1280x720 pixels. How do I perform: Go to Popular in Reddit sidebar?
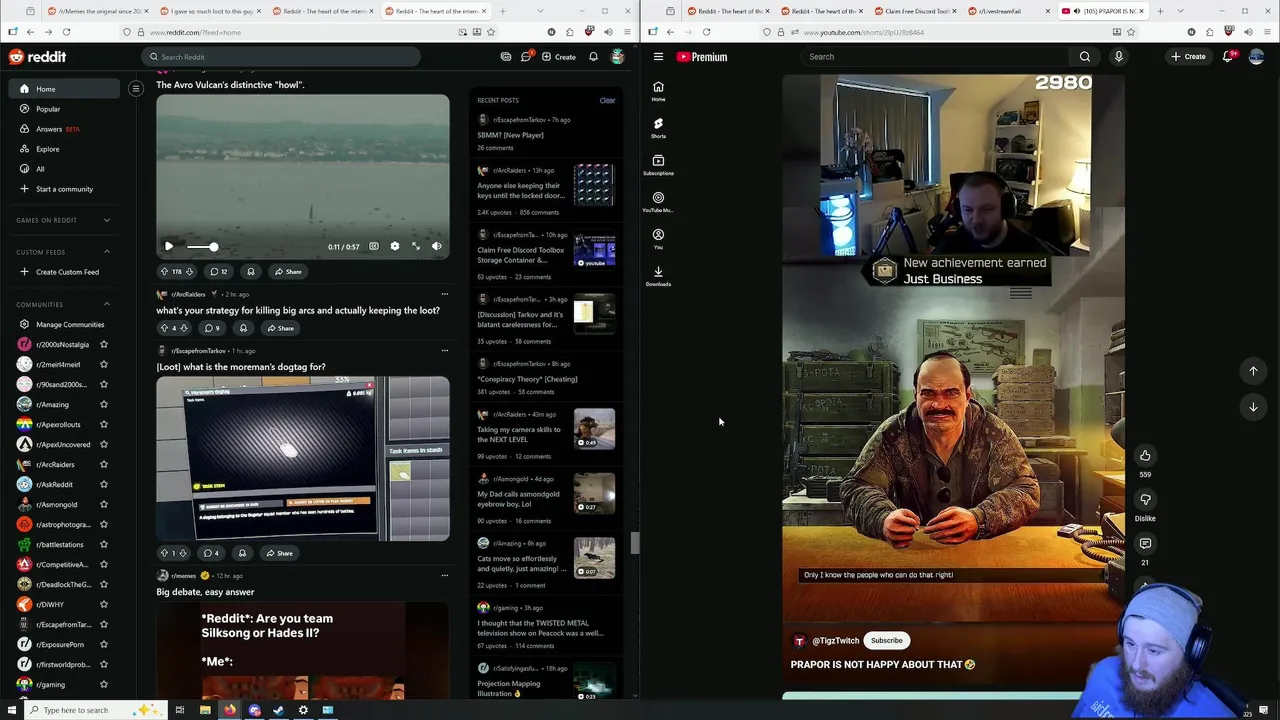(x=64, y=109)
